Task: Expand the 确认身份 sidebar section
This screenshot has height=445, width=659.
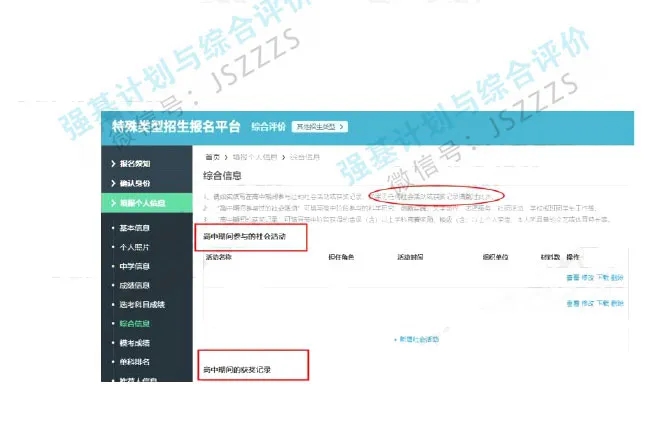Action: pos(139,183)
